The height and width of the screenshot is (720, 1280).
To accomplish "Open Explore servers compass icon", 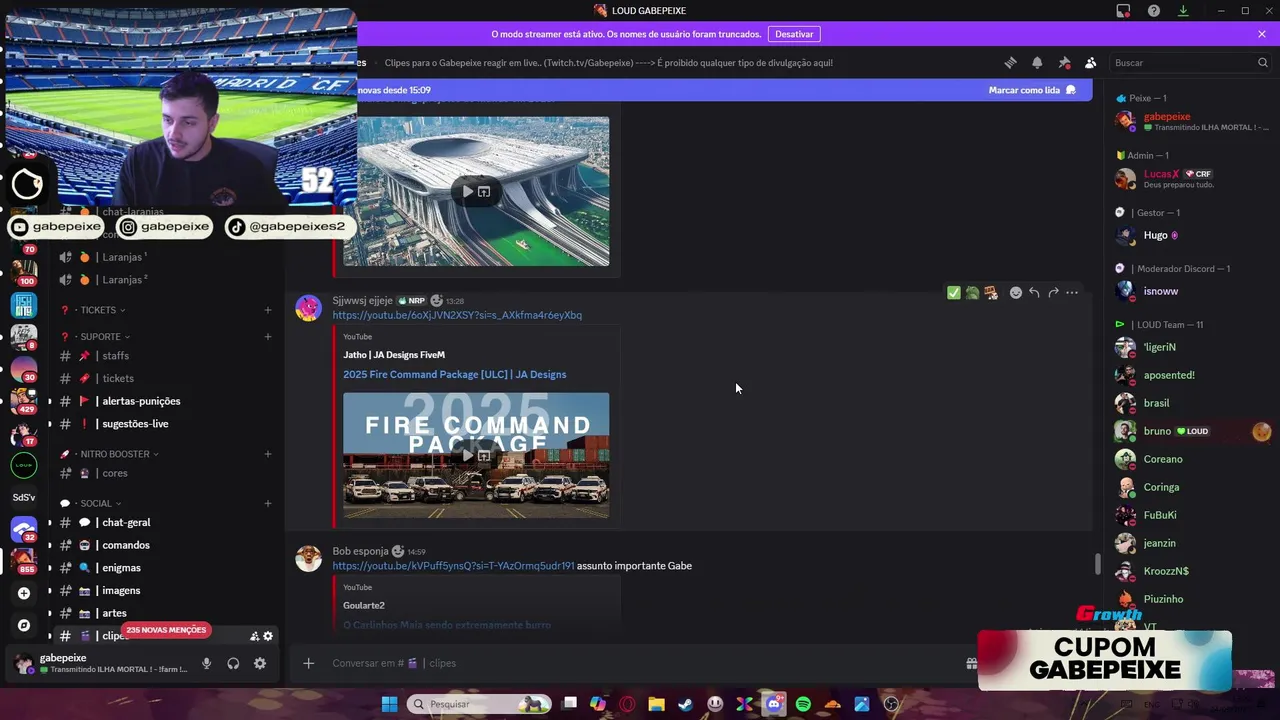I will 24,625.
